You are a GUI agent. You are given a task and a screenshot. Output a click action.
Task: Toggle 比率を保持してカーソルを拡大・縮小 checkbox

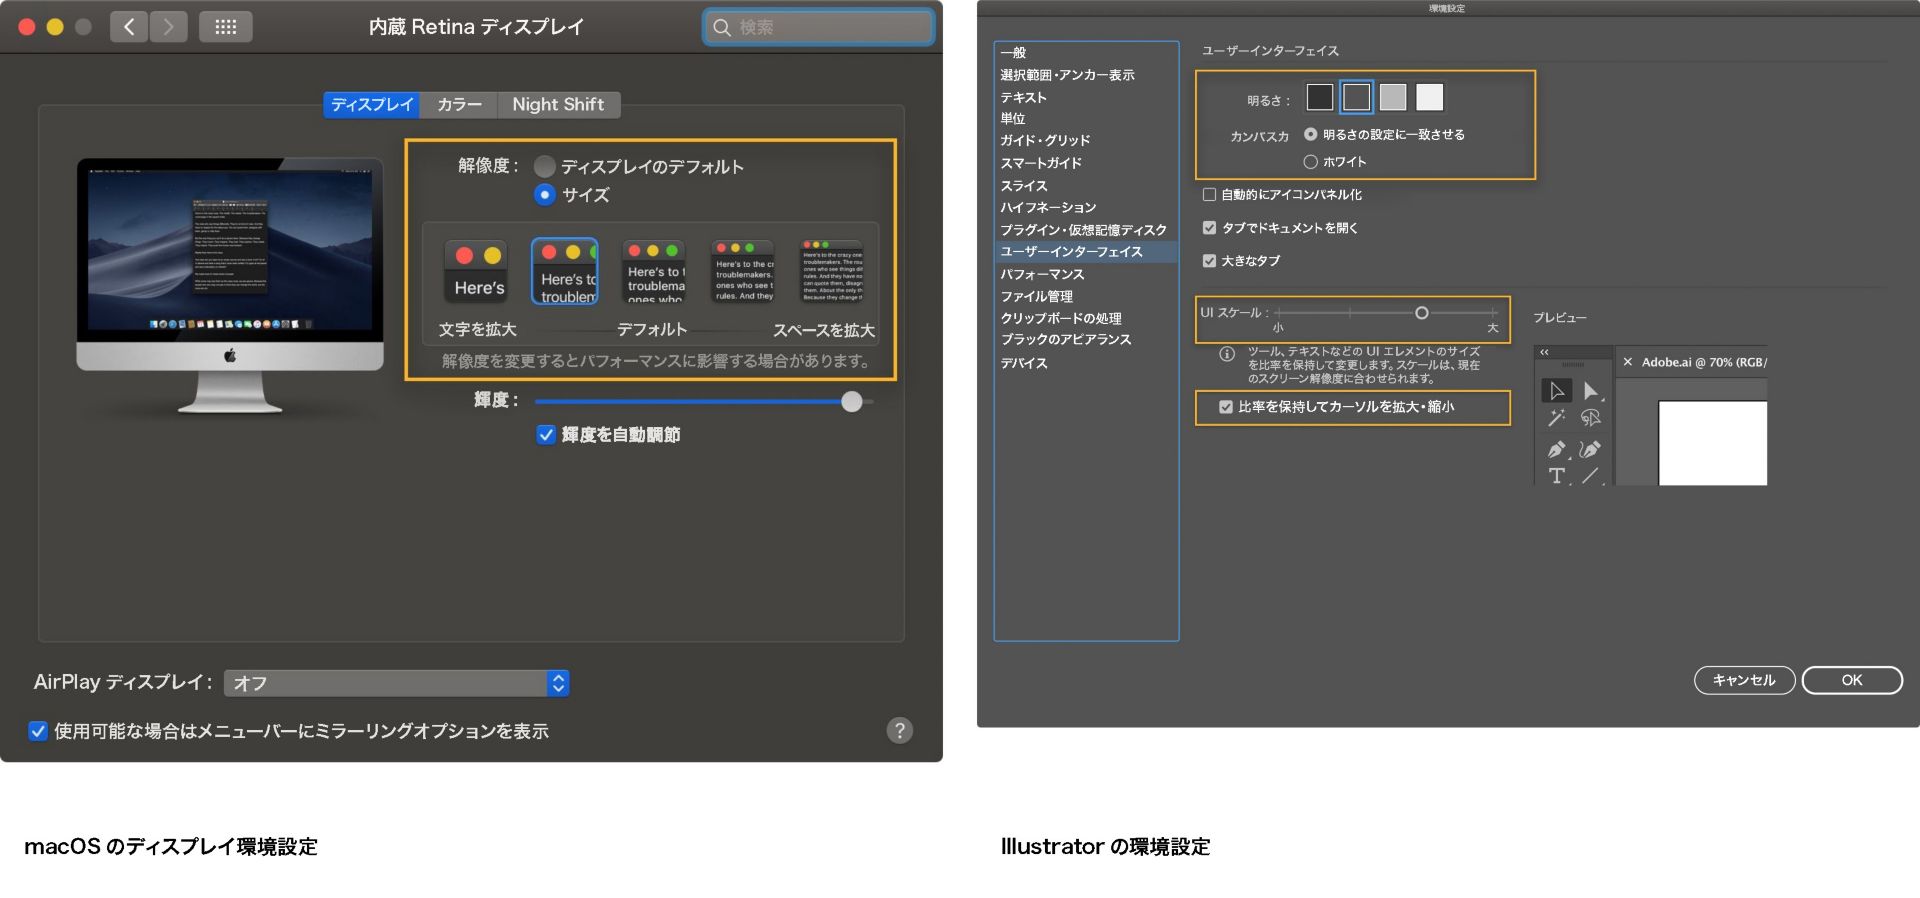(x=1226, y=407)
